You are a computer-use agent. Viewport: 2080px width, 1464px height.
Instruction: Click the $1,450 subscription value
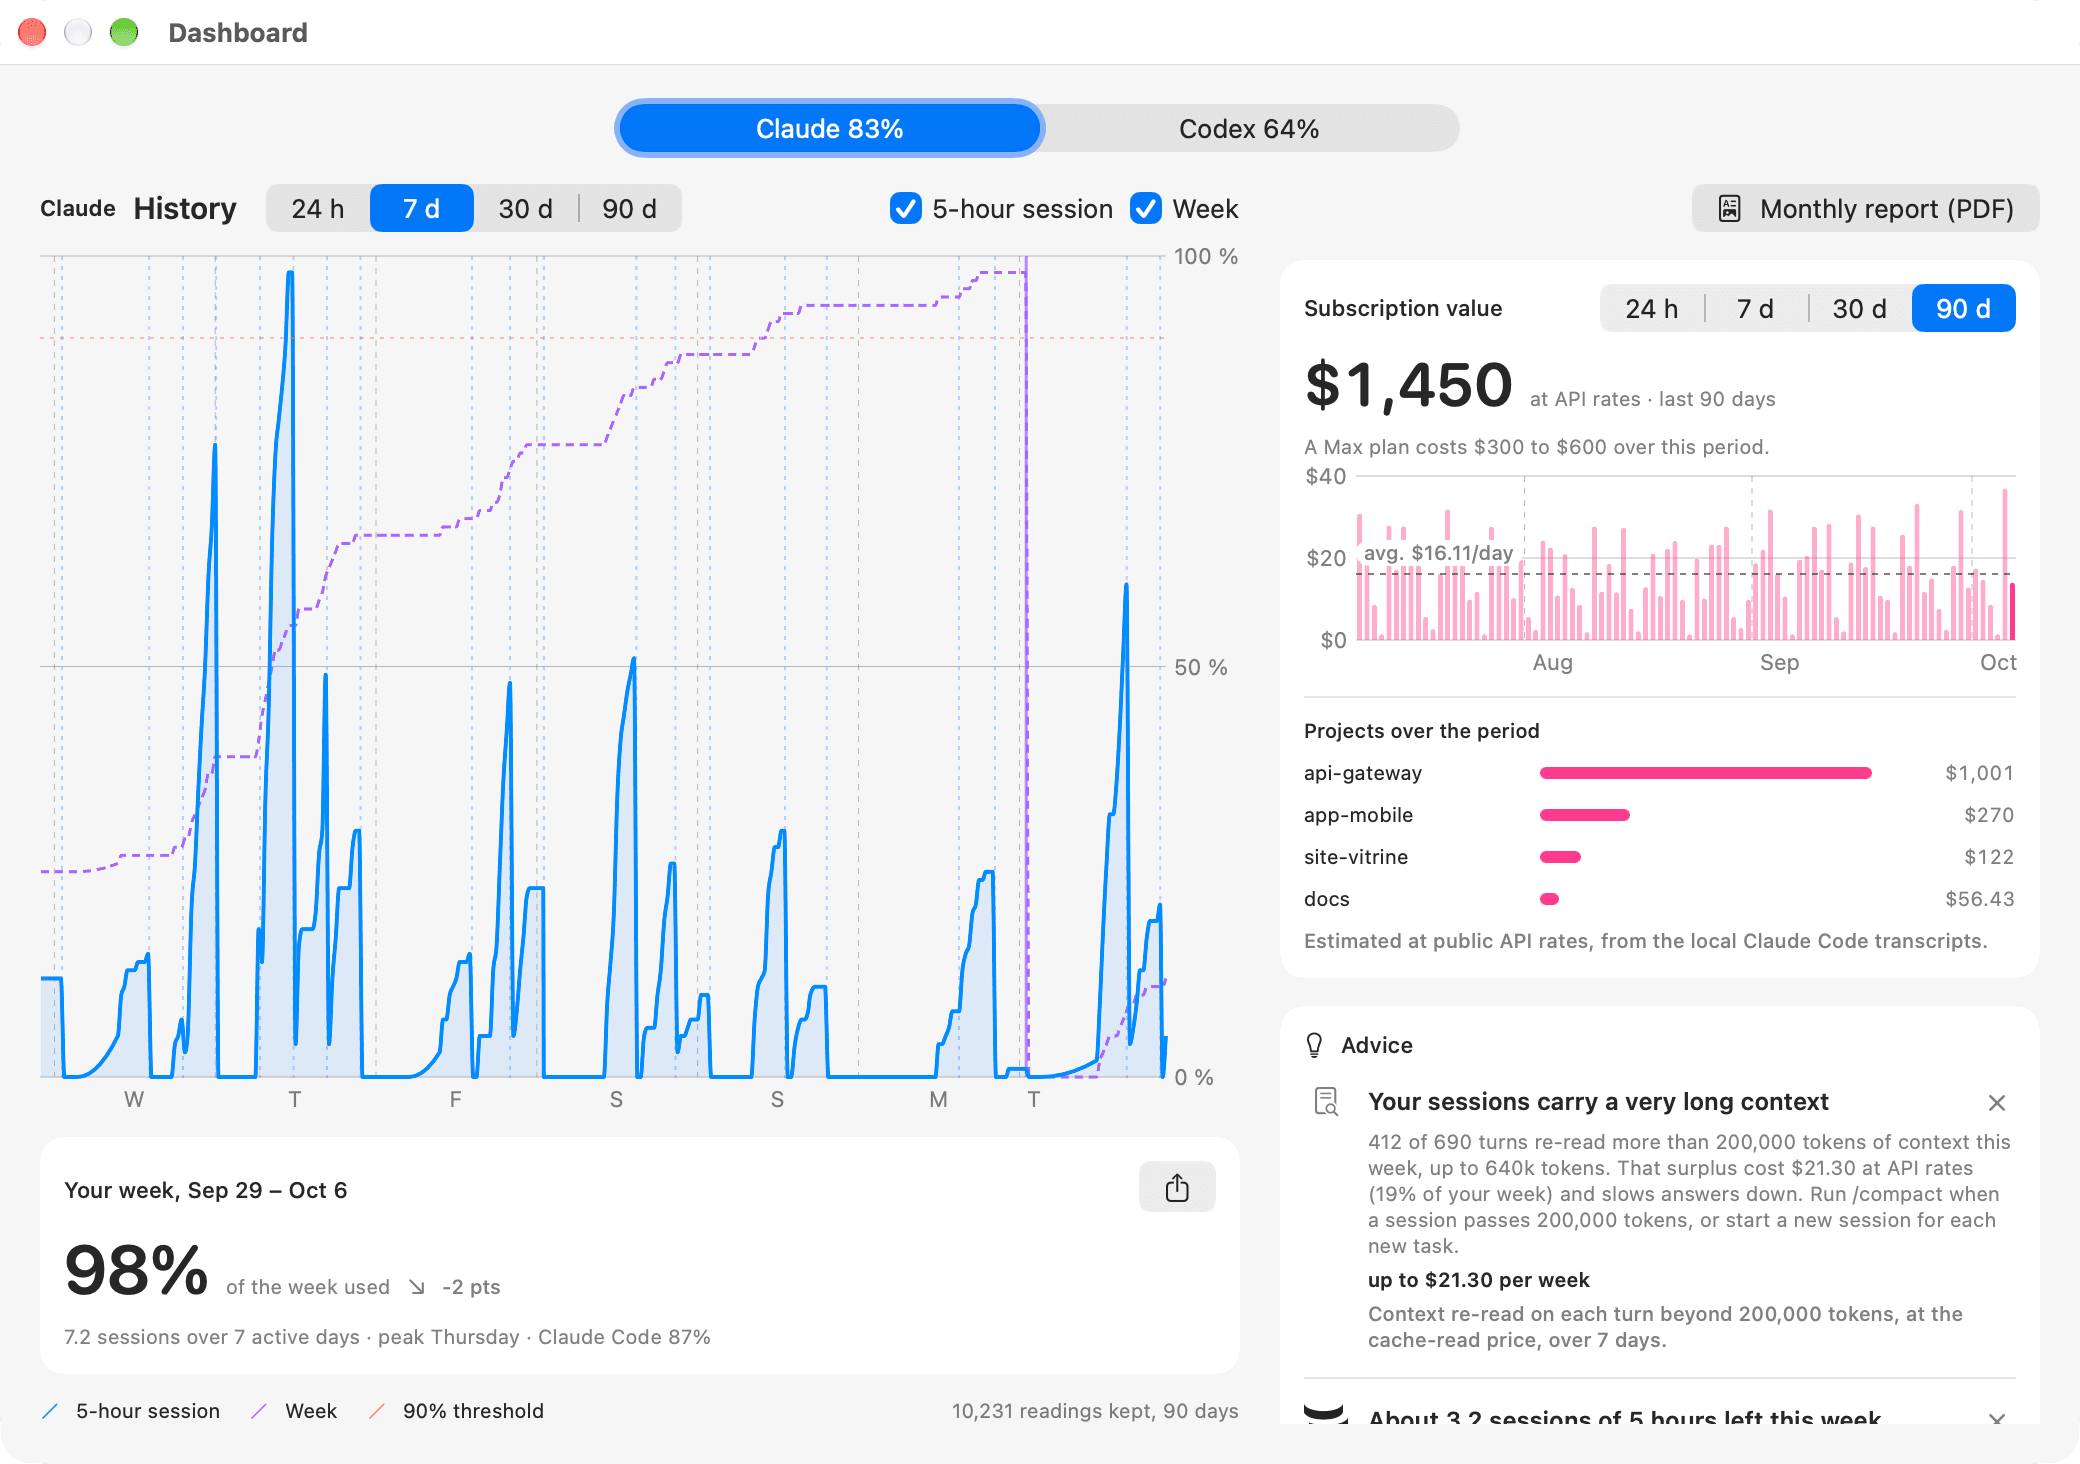1408,385
